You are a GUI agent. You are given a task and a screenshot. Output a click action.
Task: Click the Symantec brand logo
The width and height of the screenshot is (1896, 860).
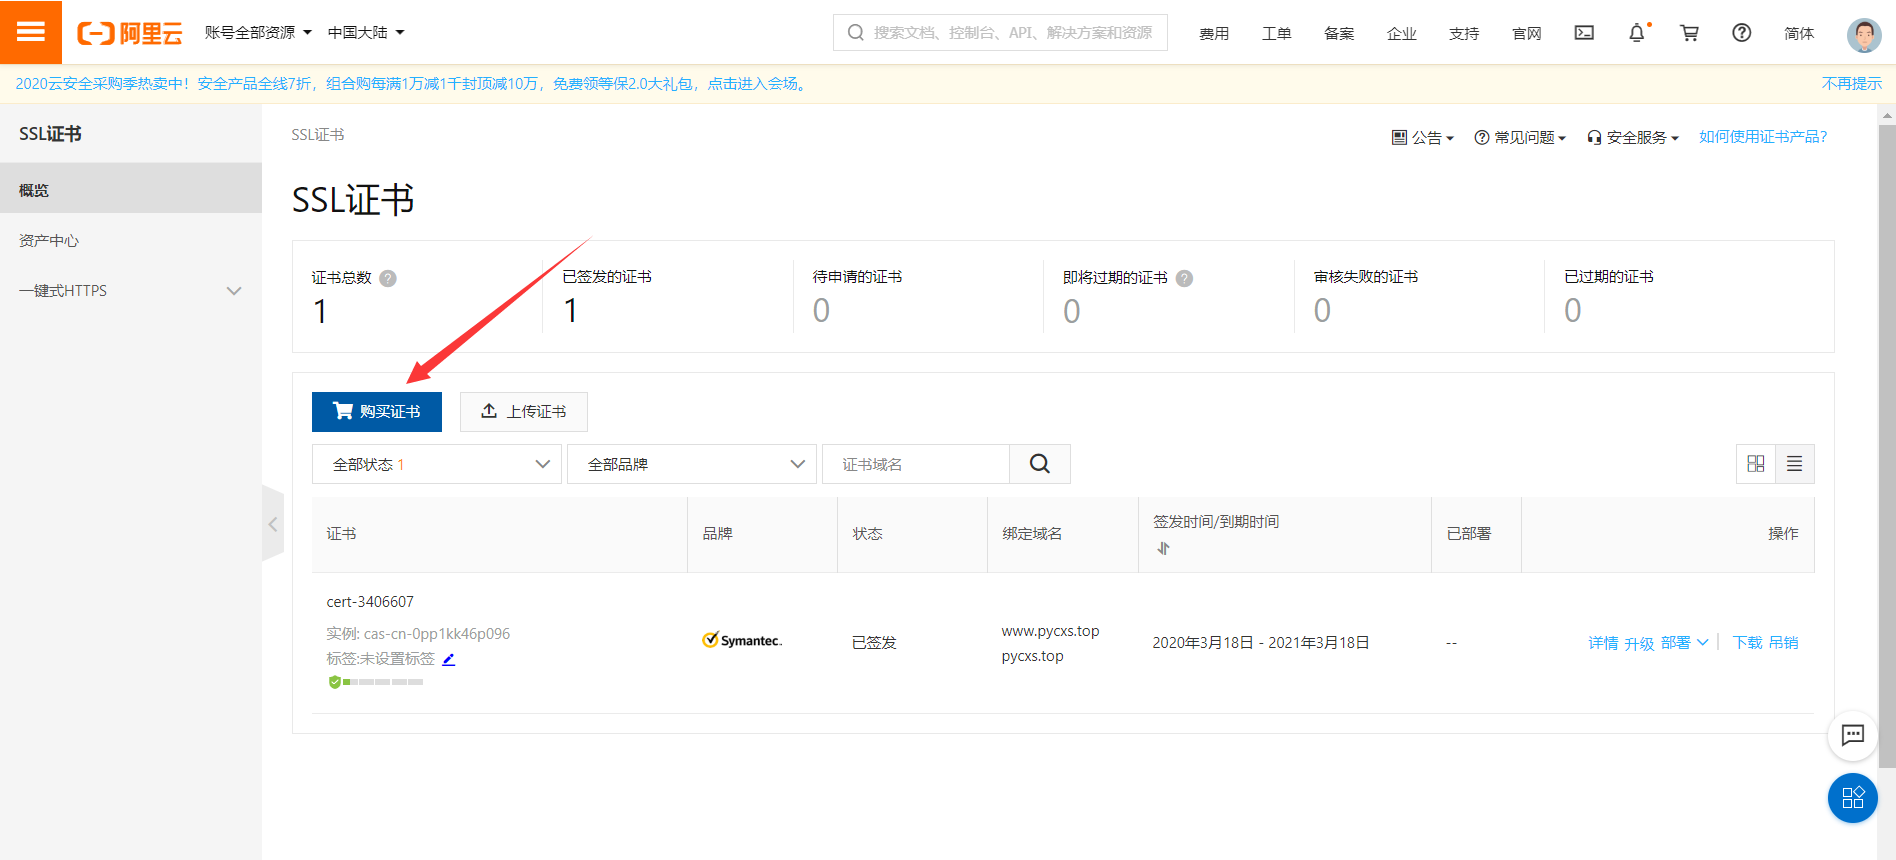click(x=742, y=640)
